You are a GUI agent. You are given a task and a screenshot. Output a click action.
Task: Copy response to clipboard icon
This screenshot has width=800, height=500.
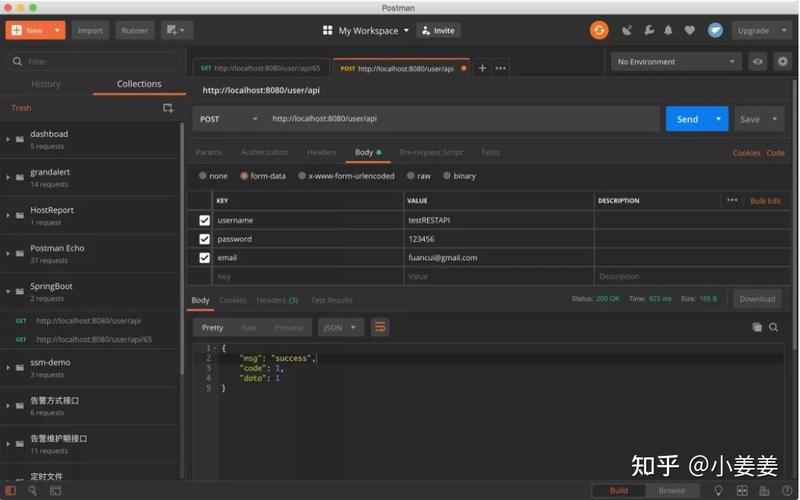[757, 327]
